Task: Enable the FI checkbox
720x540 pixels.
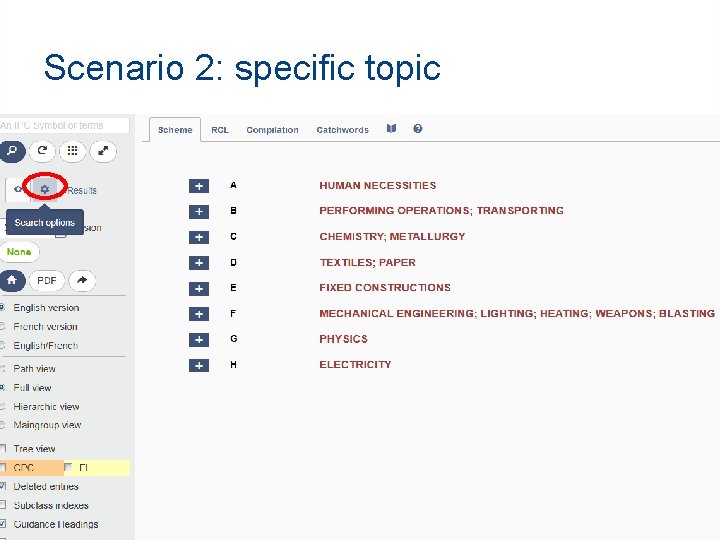Action: pos(68,467)
